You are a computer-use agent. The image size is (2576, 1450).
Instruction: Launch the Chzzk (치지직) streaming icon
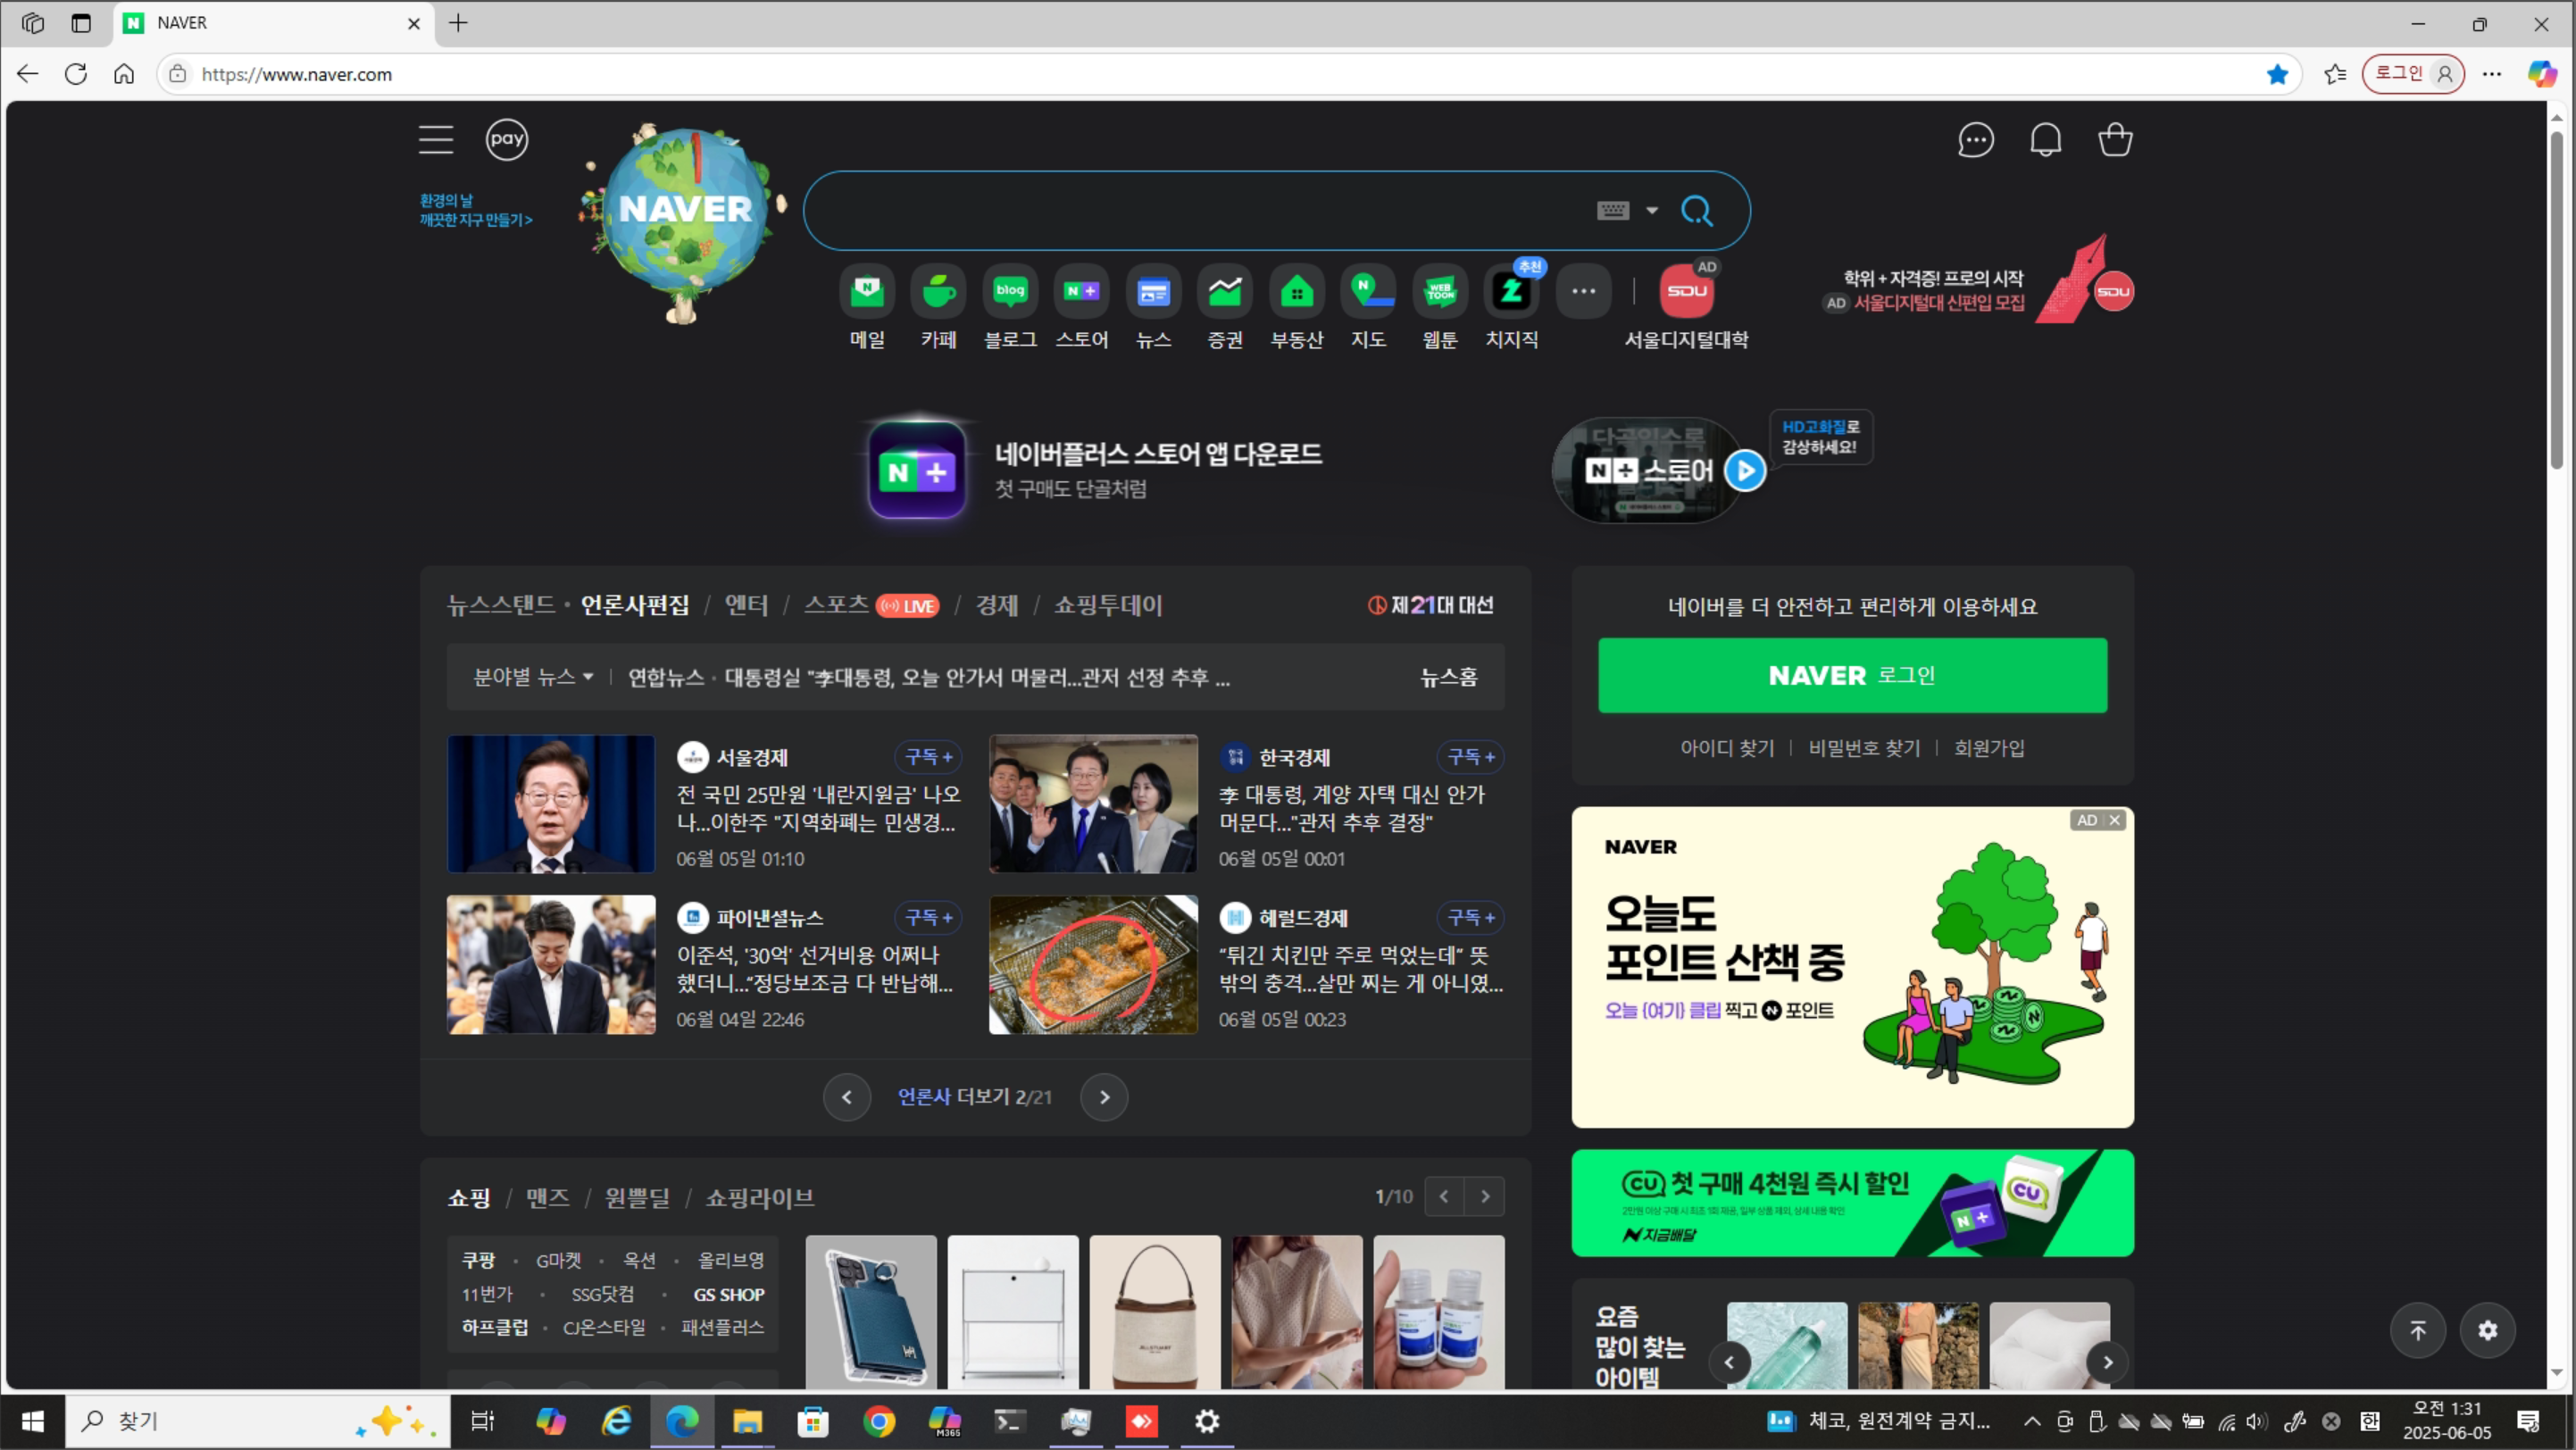(1511, 292)
